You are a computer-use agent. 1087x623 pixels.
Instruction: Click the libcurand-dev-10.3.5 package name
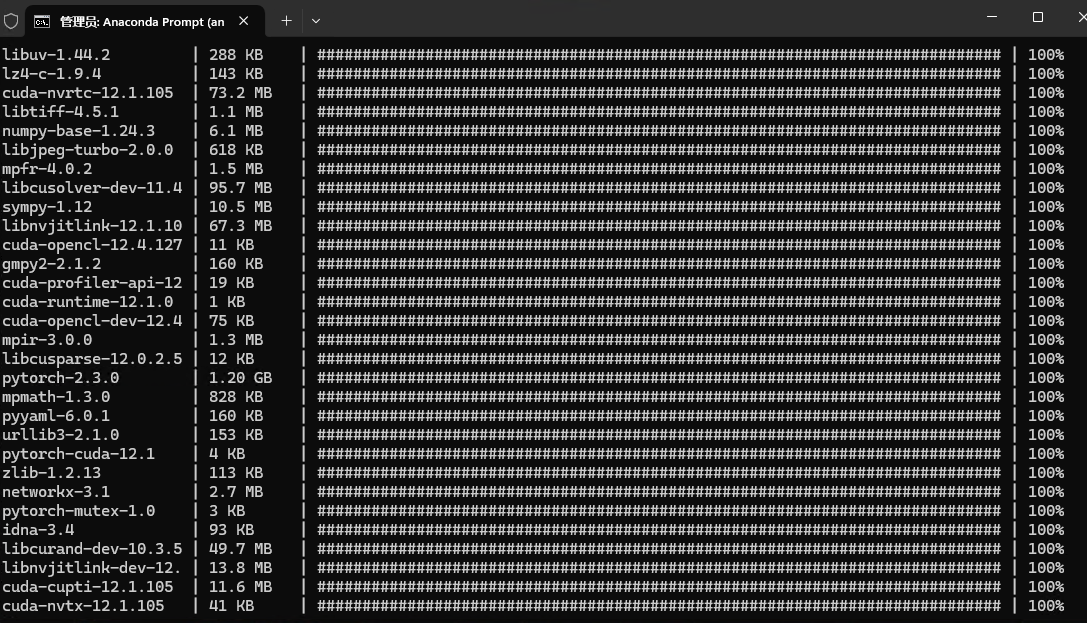pyautogui.click(x=92, y=549)
